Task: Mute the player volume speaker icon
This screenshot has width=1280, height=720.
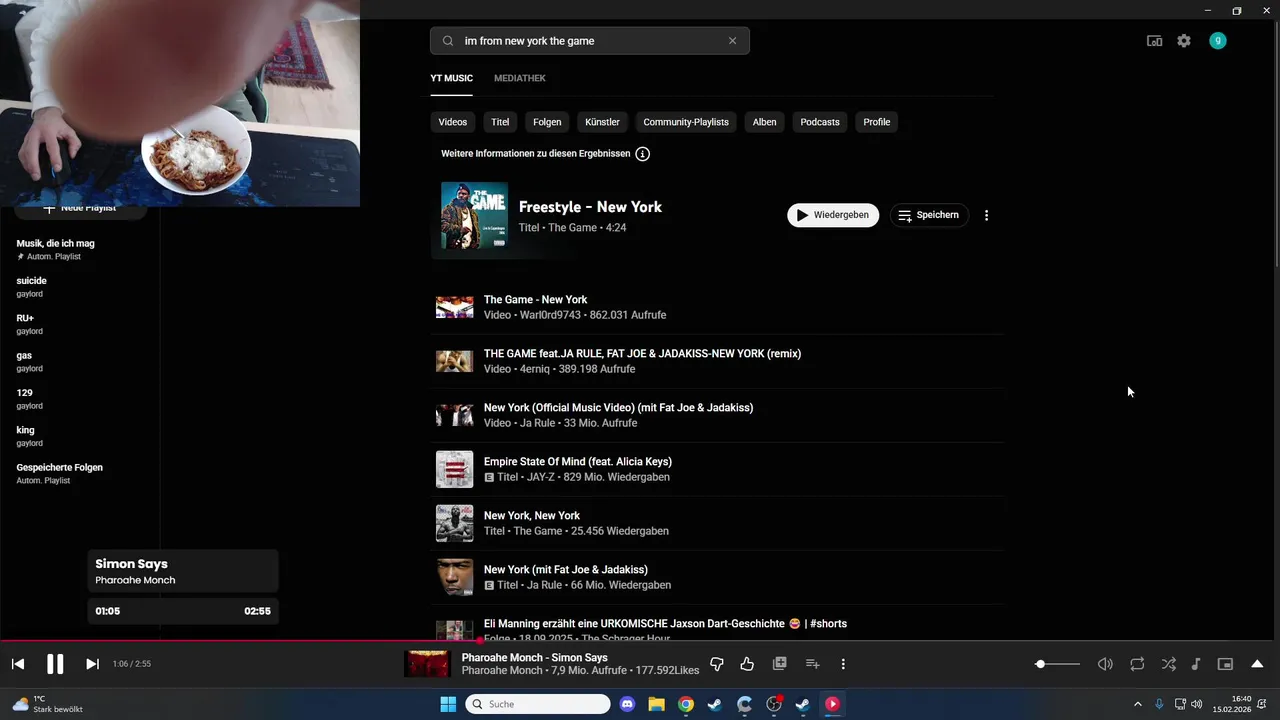Action: click(1105, 664)
